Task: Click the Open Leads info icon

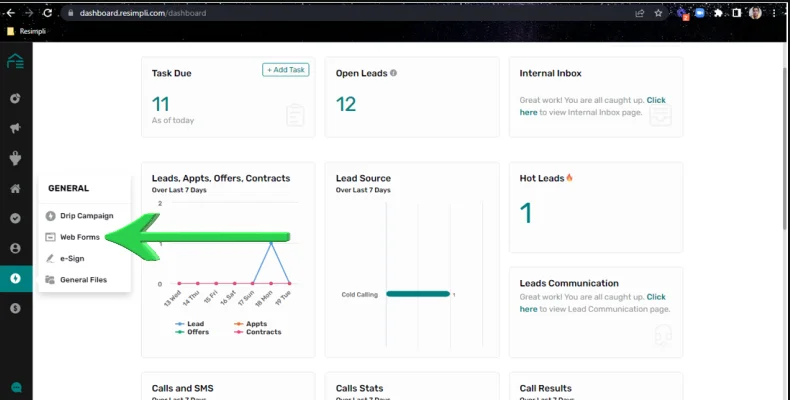Action: point(393,73)
